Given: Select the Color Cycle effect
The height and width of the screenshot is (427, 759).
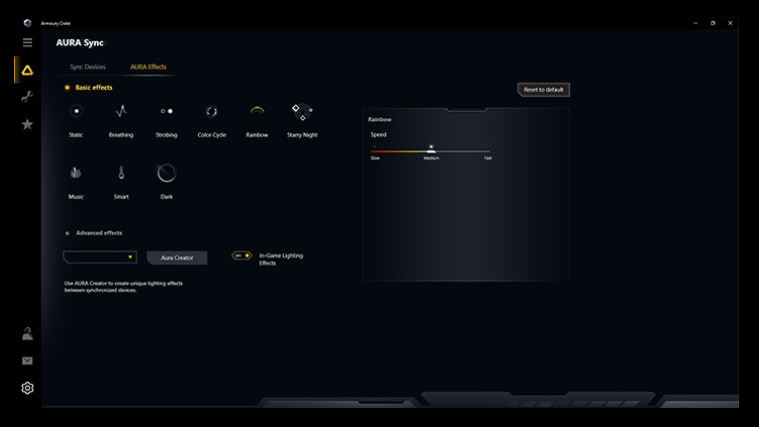Looking at the screenshot, I should (212, 112).
